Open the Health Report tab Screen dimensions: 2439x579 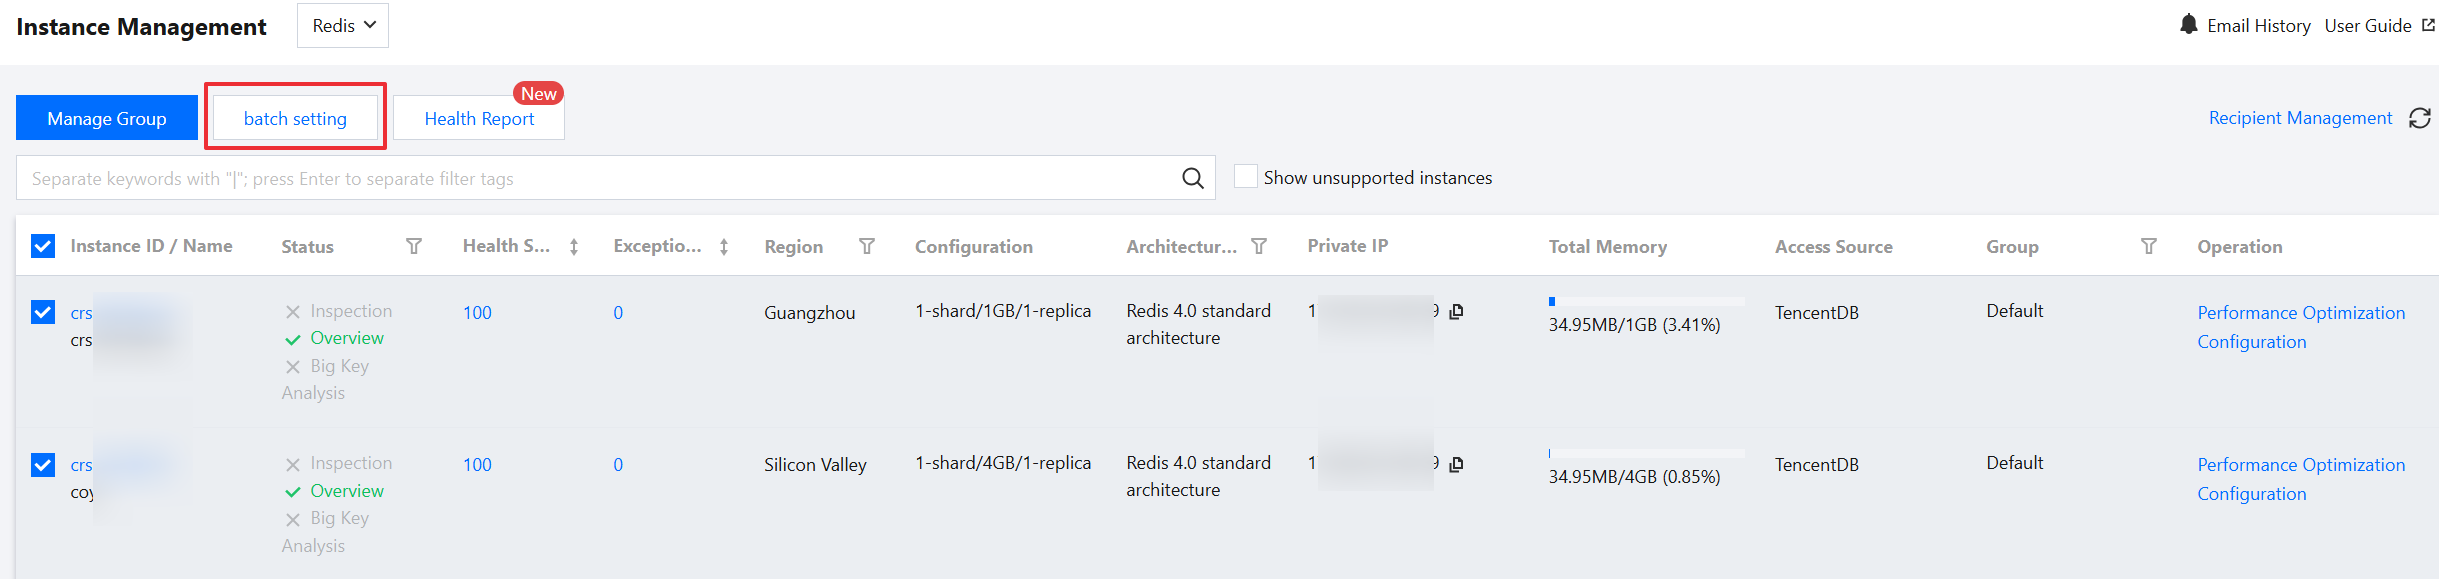tap(479, 119)
